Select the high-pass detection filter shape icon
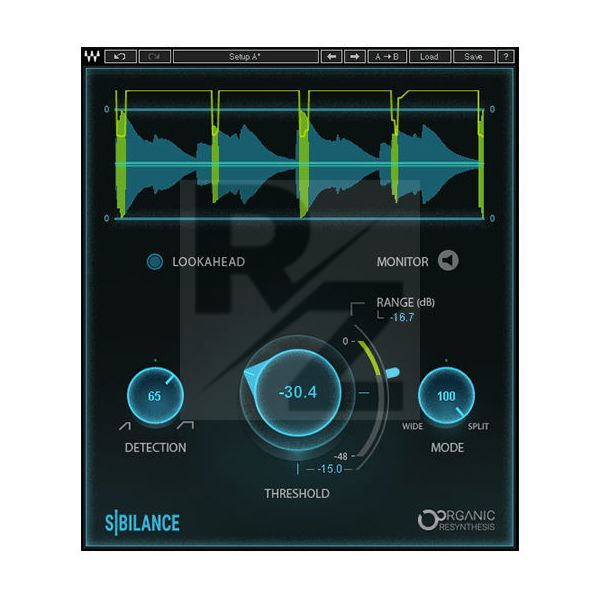This screenshot has height=600, width=600. click(125, 426)
